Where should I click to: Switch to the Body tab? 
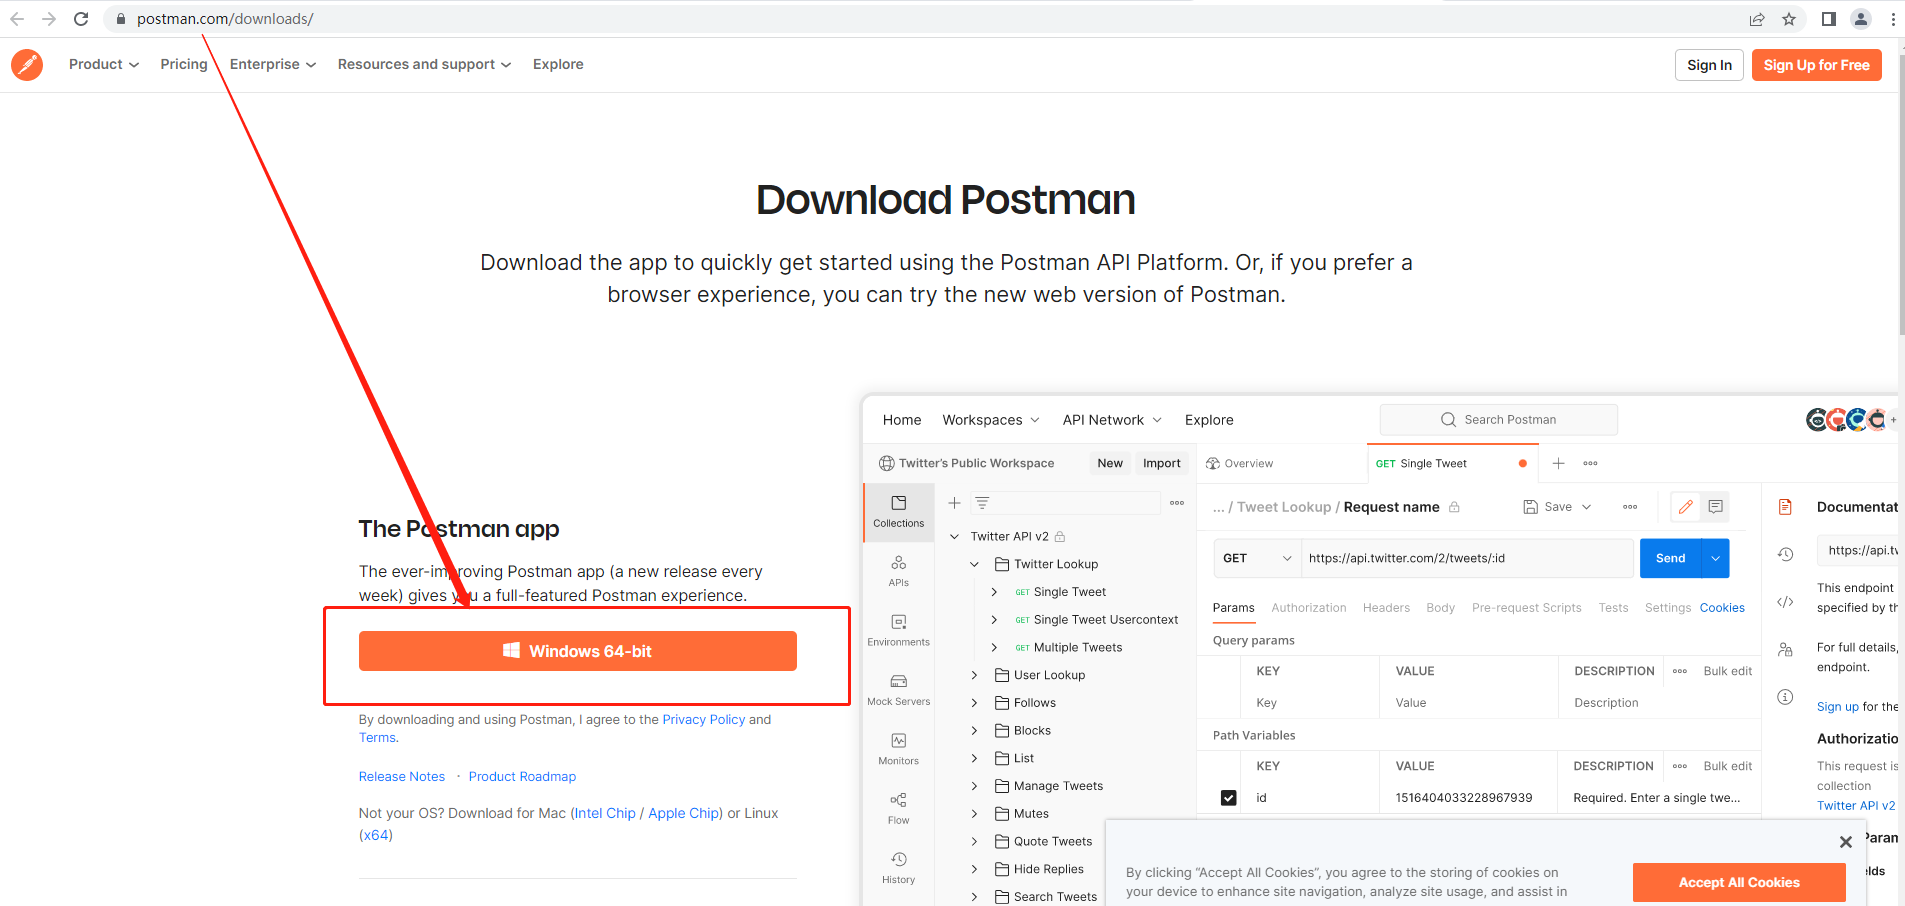coord(1440,608)
